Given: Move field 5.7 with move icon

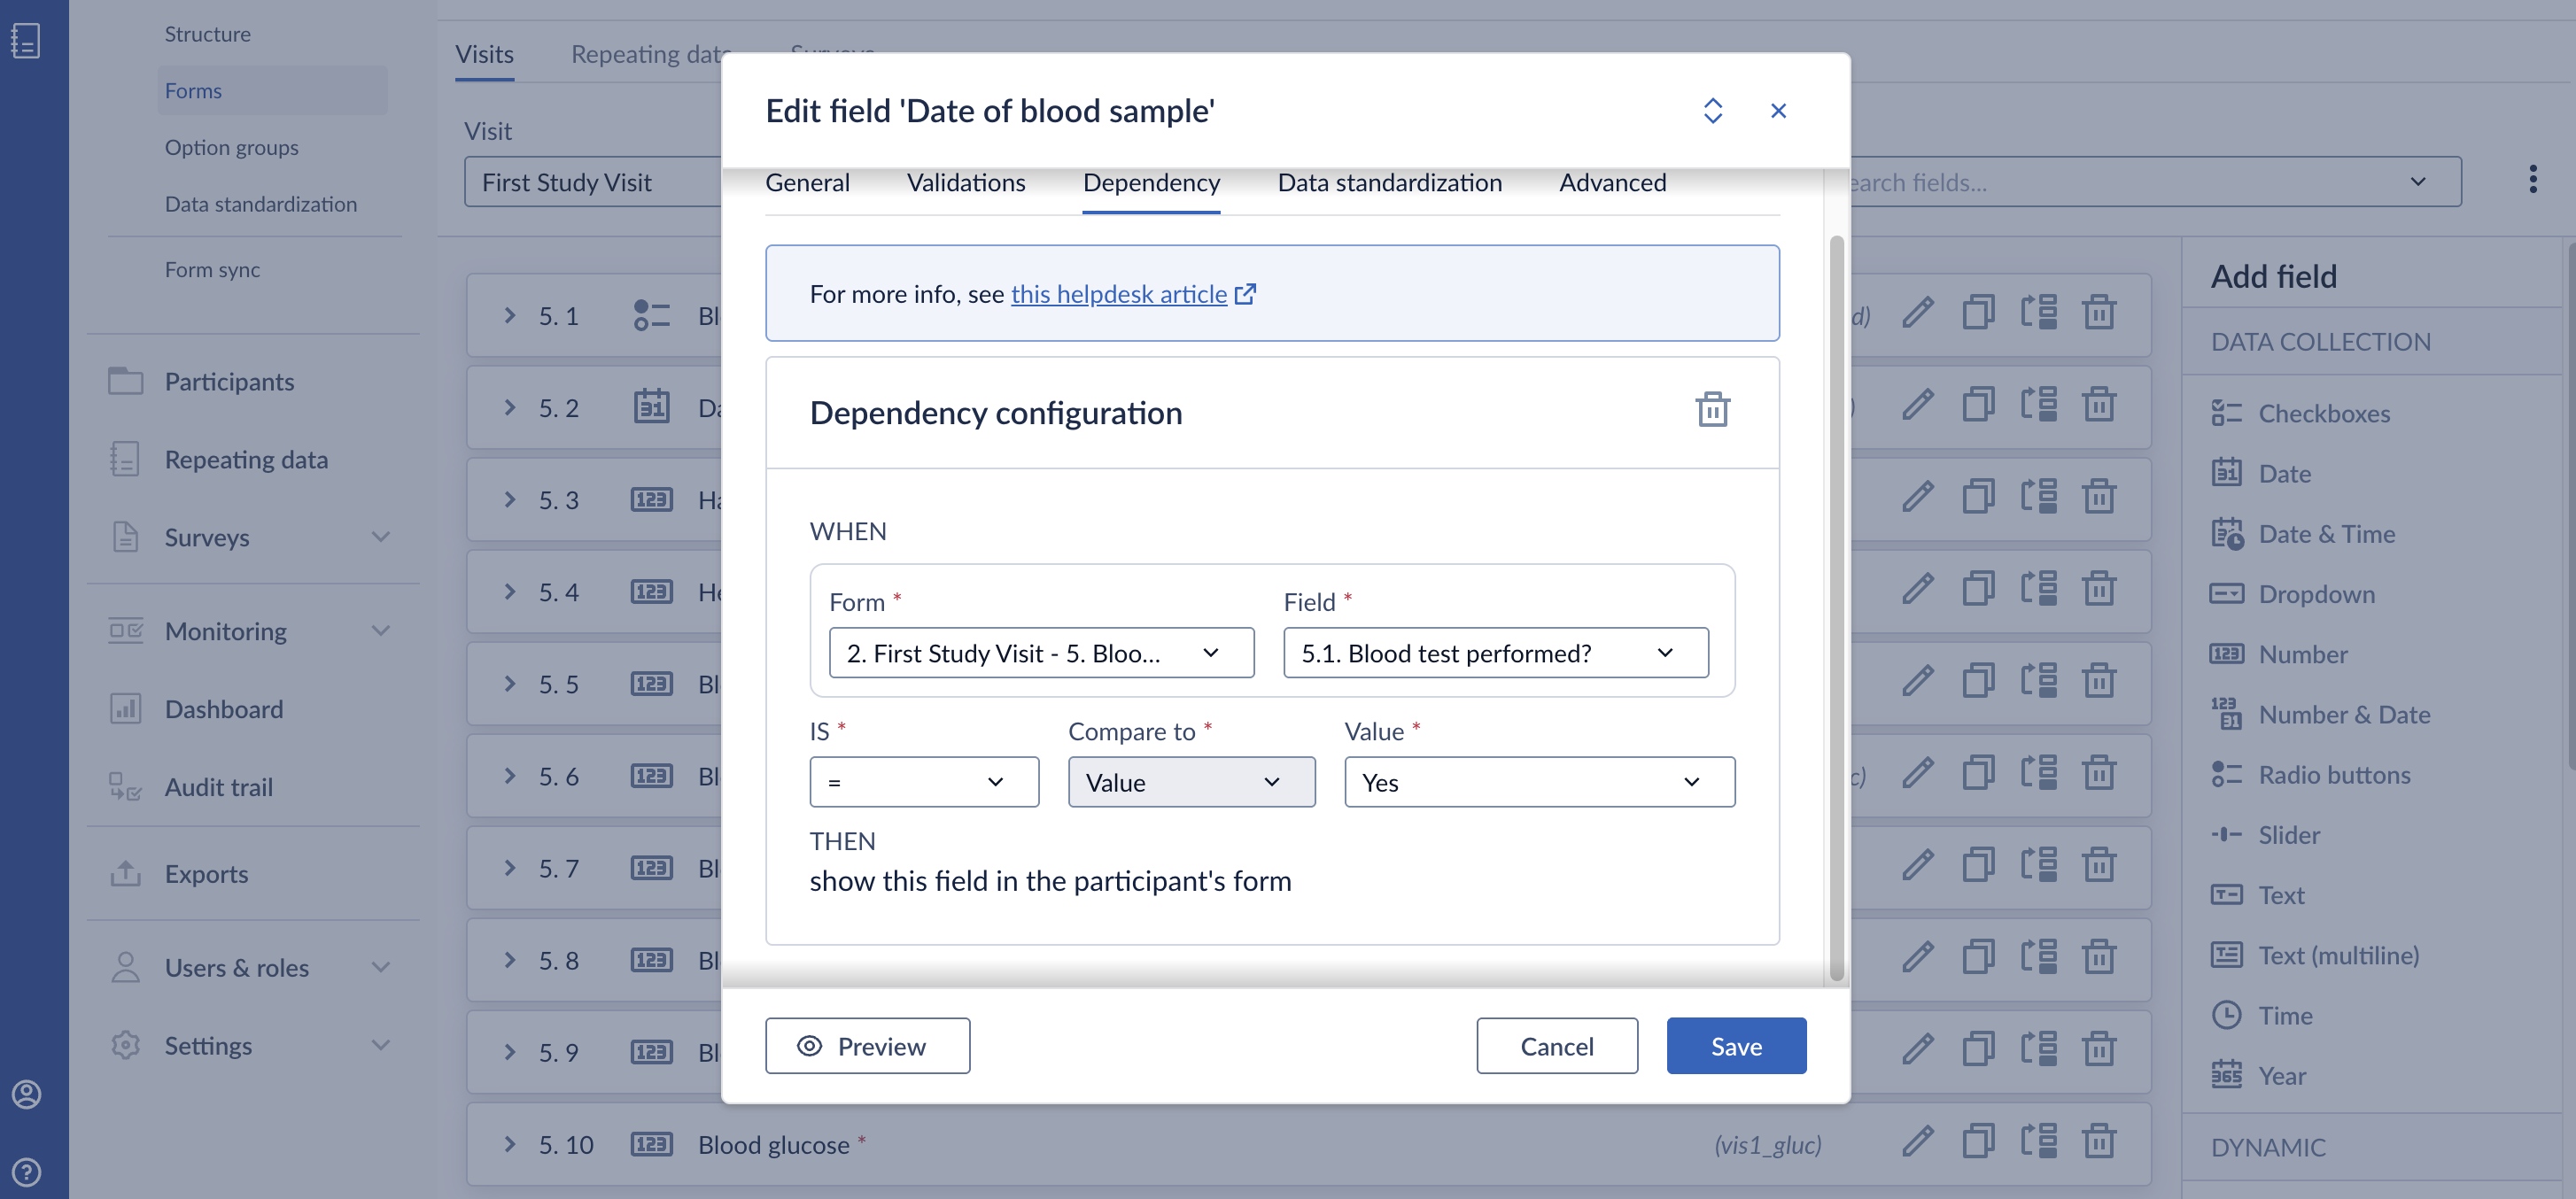Looking at the screenshot, I should (x=2038, y=865).
